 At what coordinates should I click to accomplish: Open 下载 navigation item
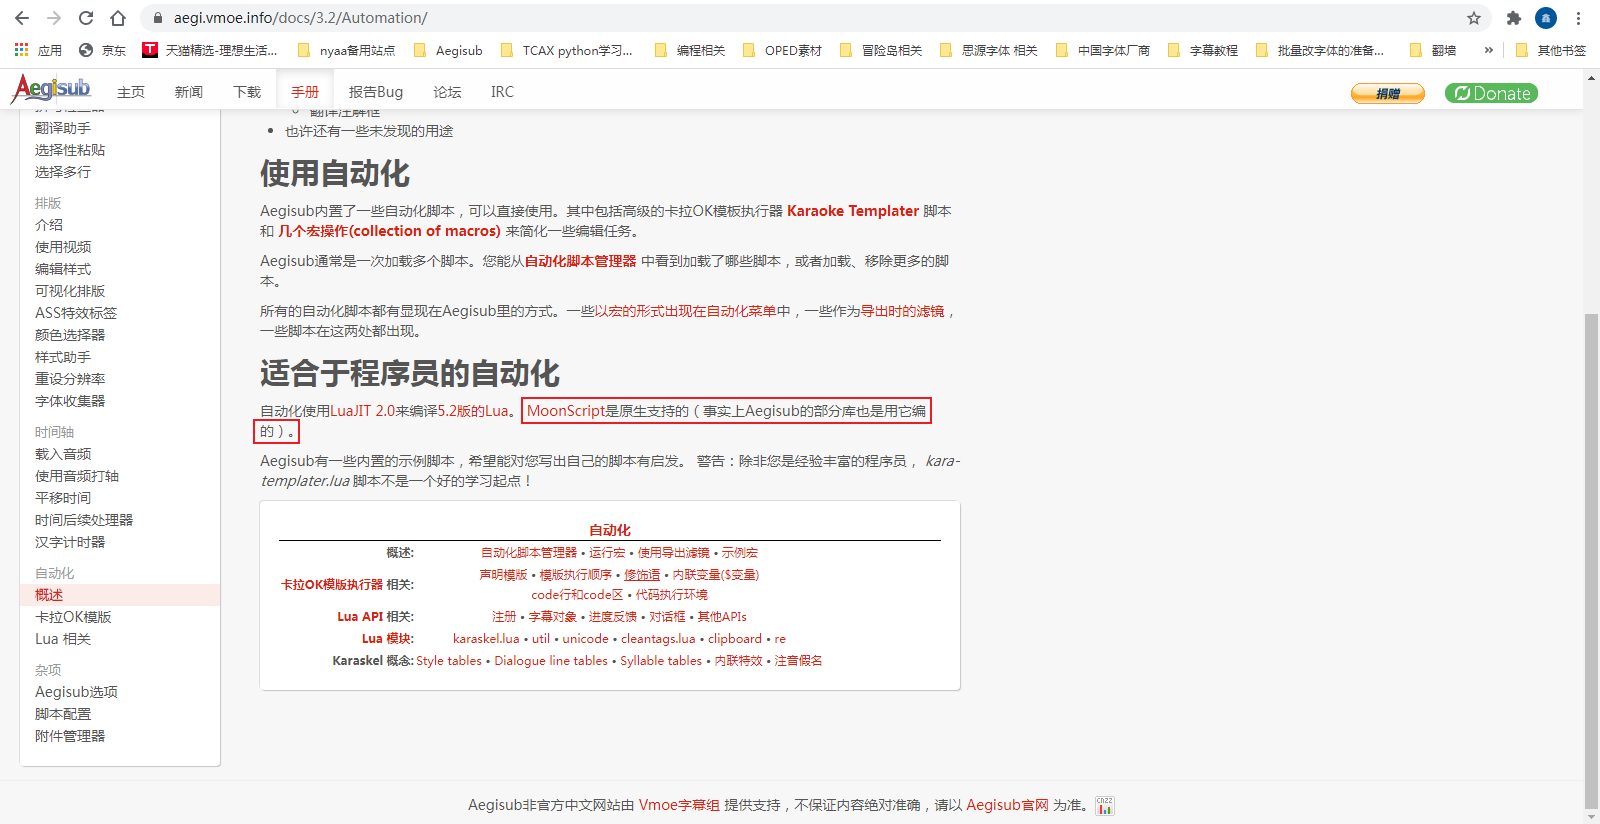click(x=247, y=92)
